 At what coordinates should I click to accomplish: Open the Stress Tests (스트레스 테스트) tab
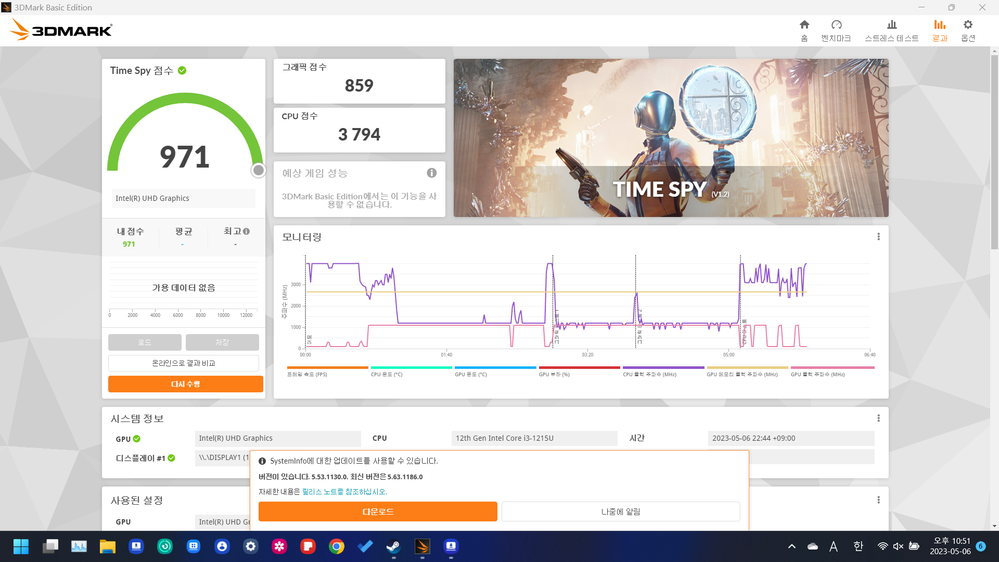(x=891, y=30)
